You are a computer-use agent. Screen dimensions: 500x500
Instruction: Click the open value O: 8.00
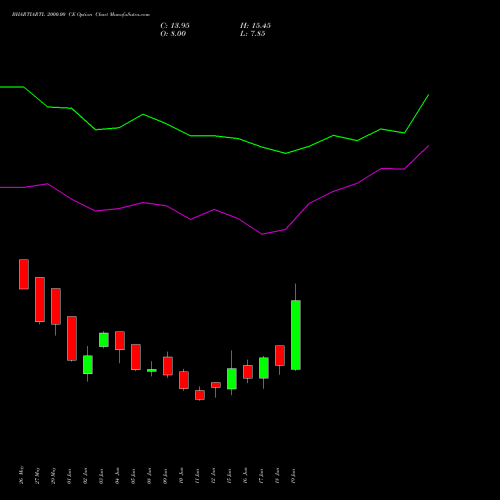point(173,34)
